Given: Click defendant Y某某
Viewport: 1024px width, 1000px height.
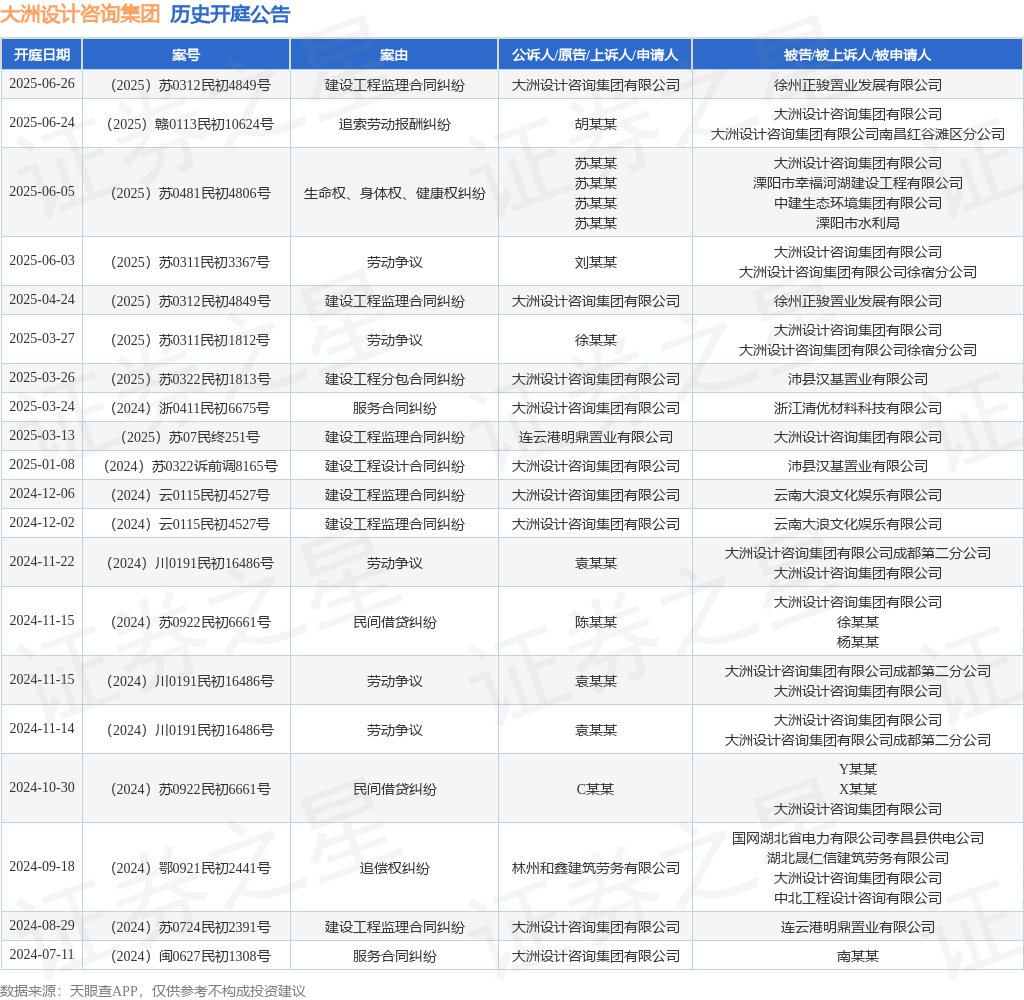Looking at the screenshot, I should 857,769.
